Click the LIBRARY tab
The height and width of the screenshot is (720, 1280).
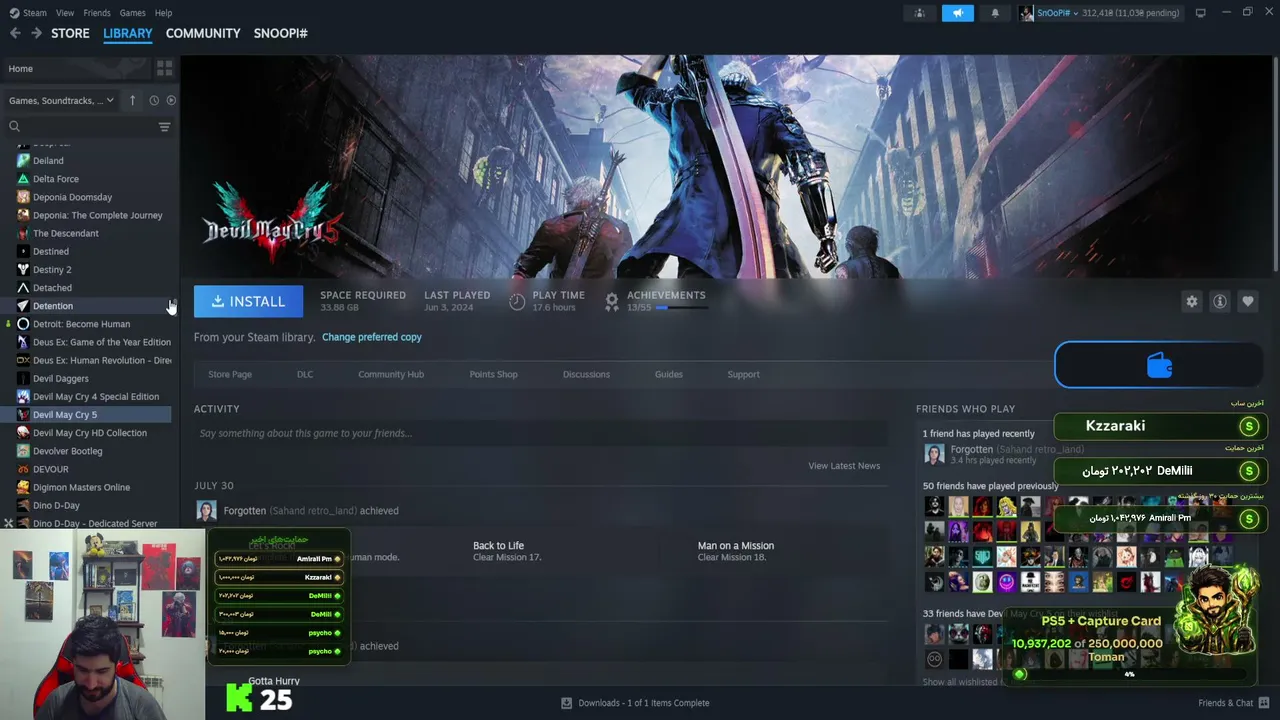click(128, 33)
